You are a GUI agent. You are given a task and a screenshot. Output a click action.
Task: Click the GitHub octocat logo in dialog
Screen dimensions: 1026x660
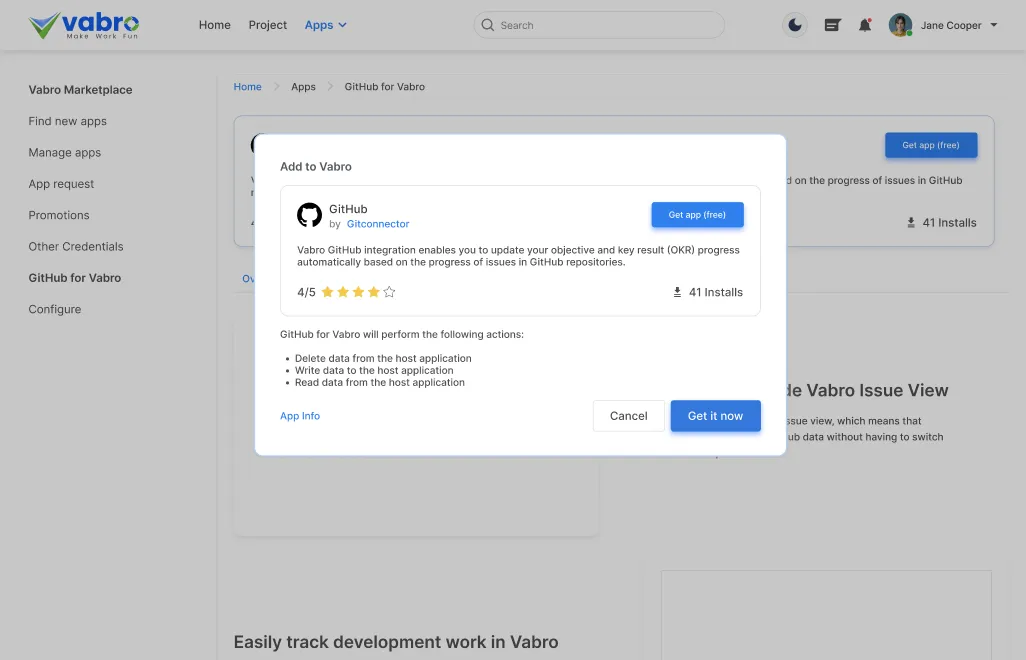point(310,215)
